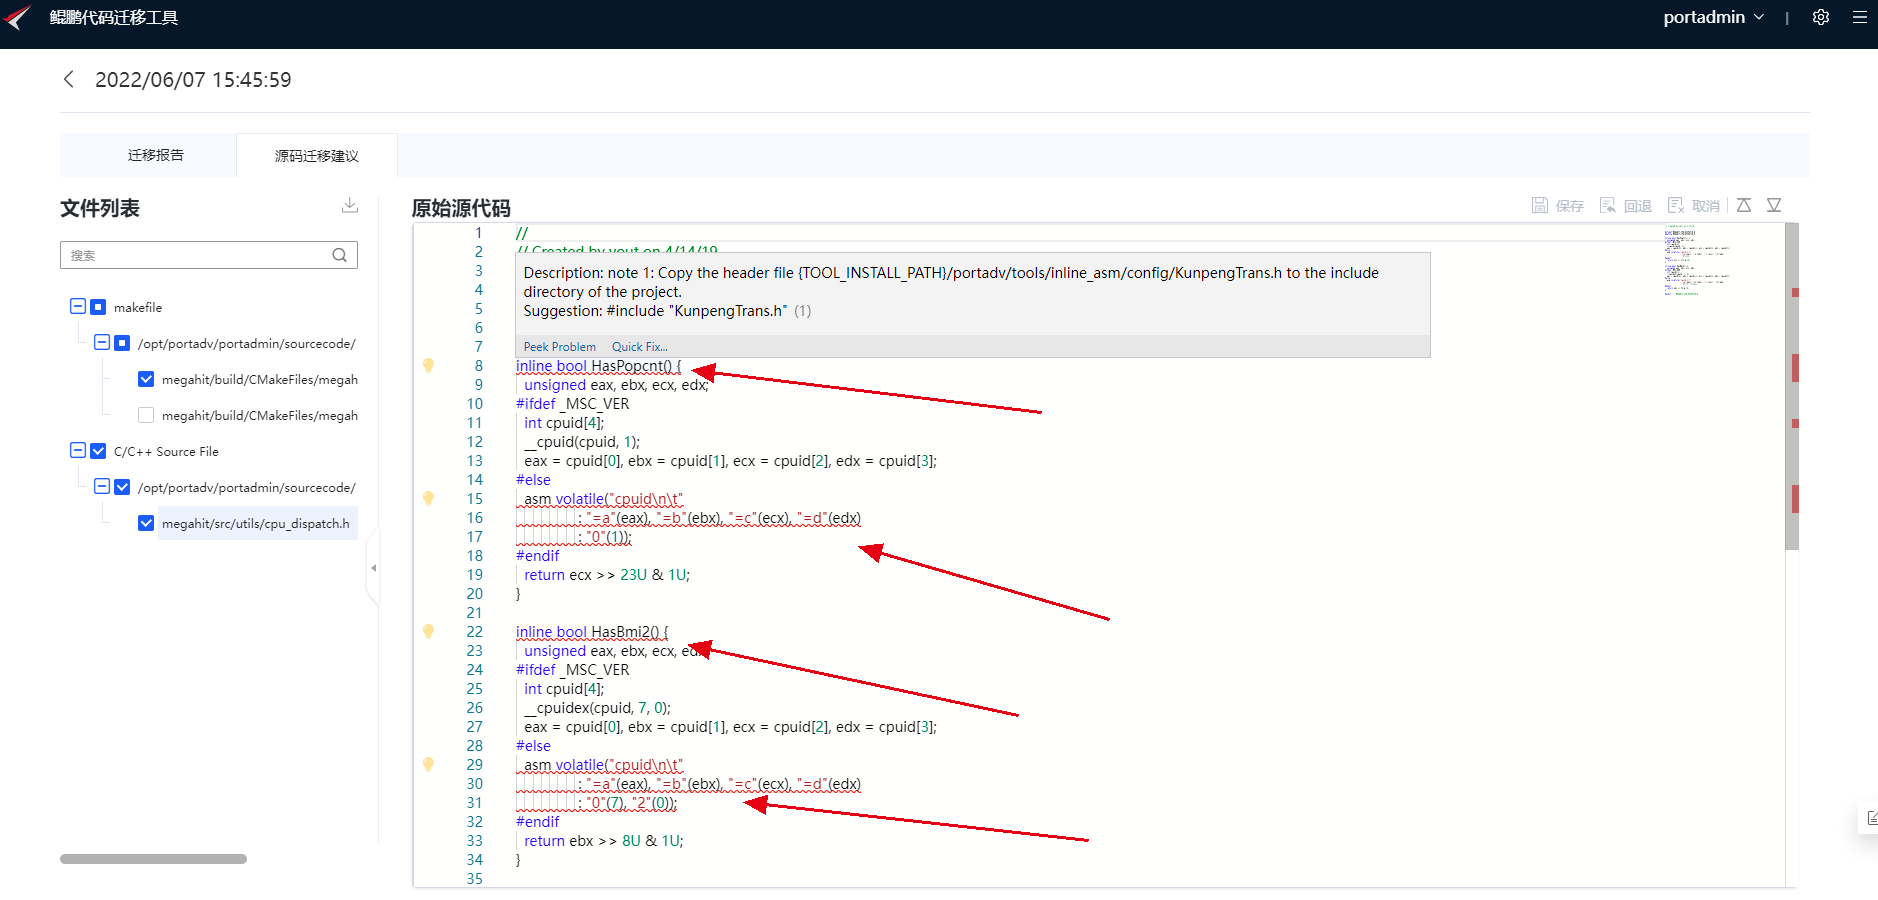Image resolution: width=1878 pixels, height=900 pixels.
Task: Click the magnifier icon in the search box
Action: pos(340,255)
